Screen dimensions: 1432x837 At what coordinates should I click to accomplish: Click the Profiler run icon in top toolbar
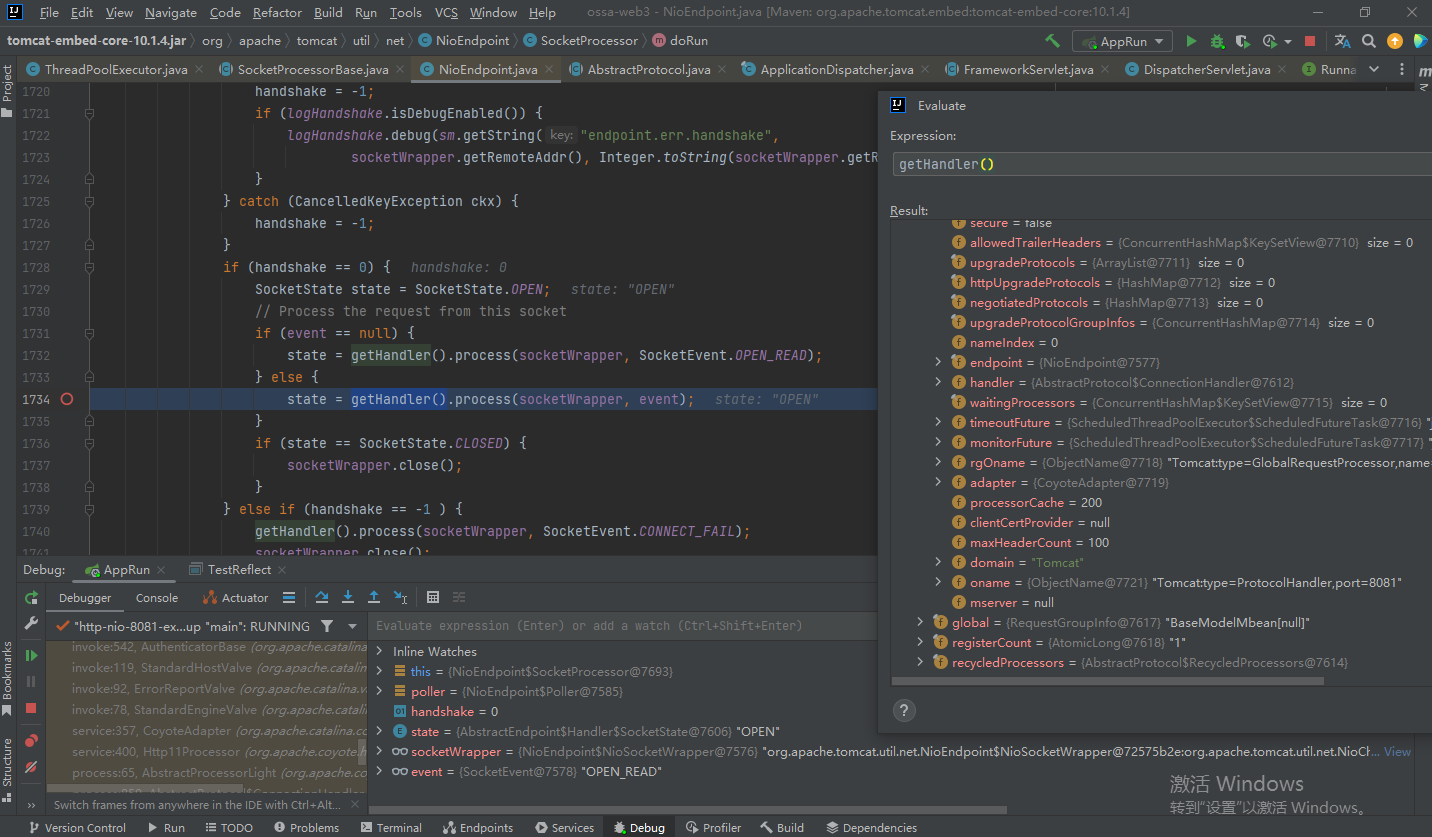(1269, 41)
